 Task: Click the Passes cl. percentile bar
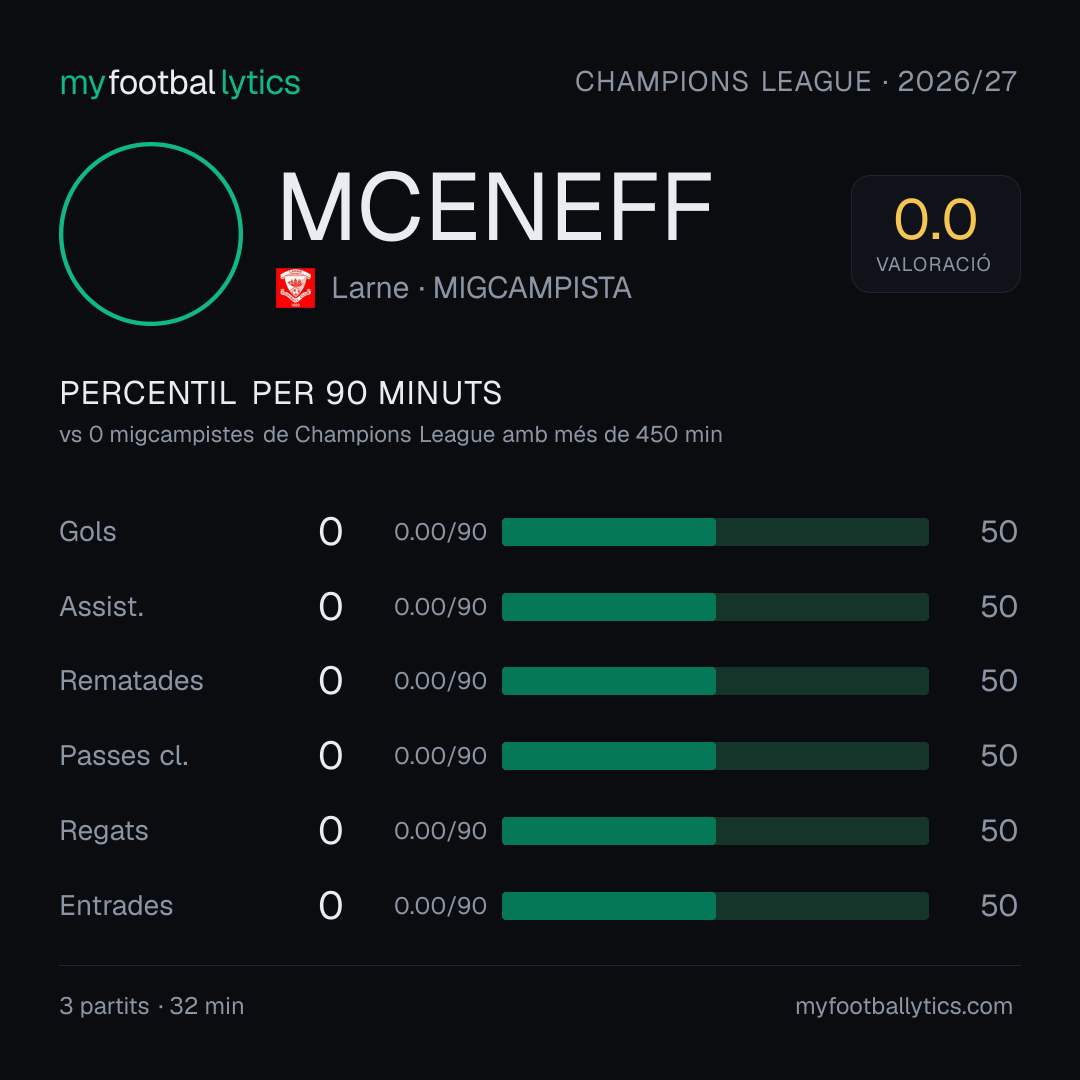point(715,756)
